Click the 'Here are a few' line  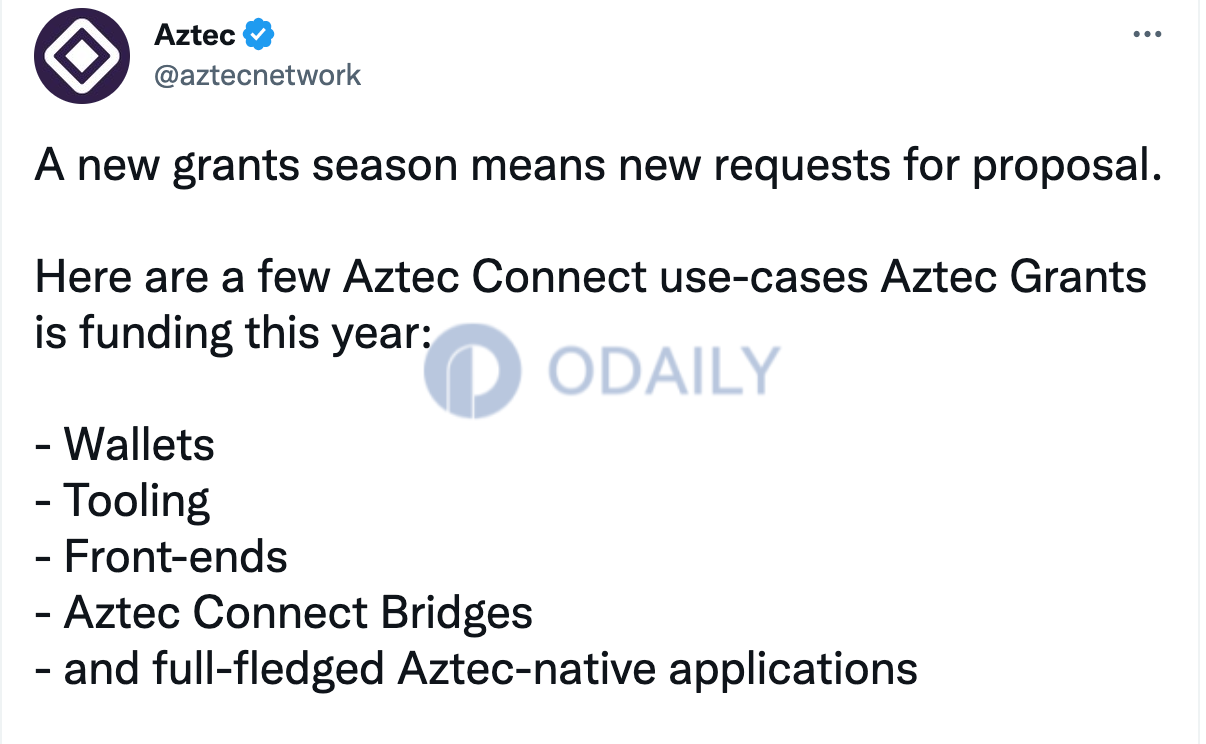(591, 276)
